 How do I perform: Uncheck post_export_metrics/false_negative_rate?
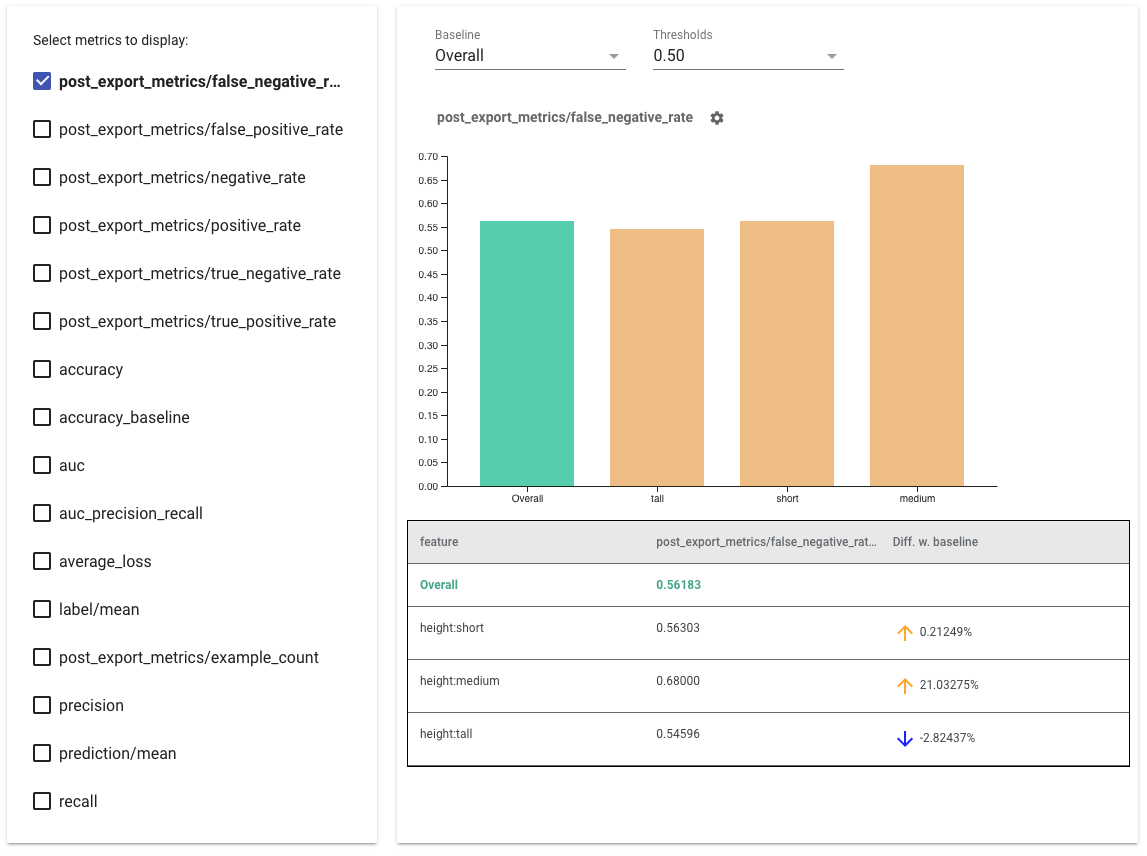coord(41,80)
